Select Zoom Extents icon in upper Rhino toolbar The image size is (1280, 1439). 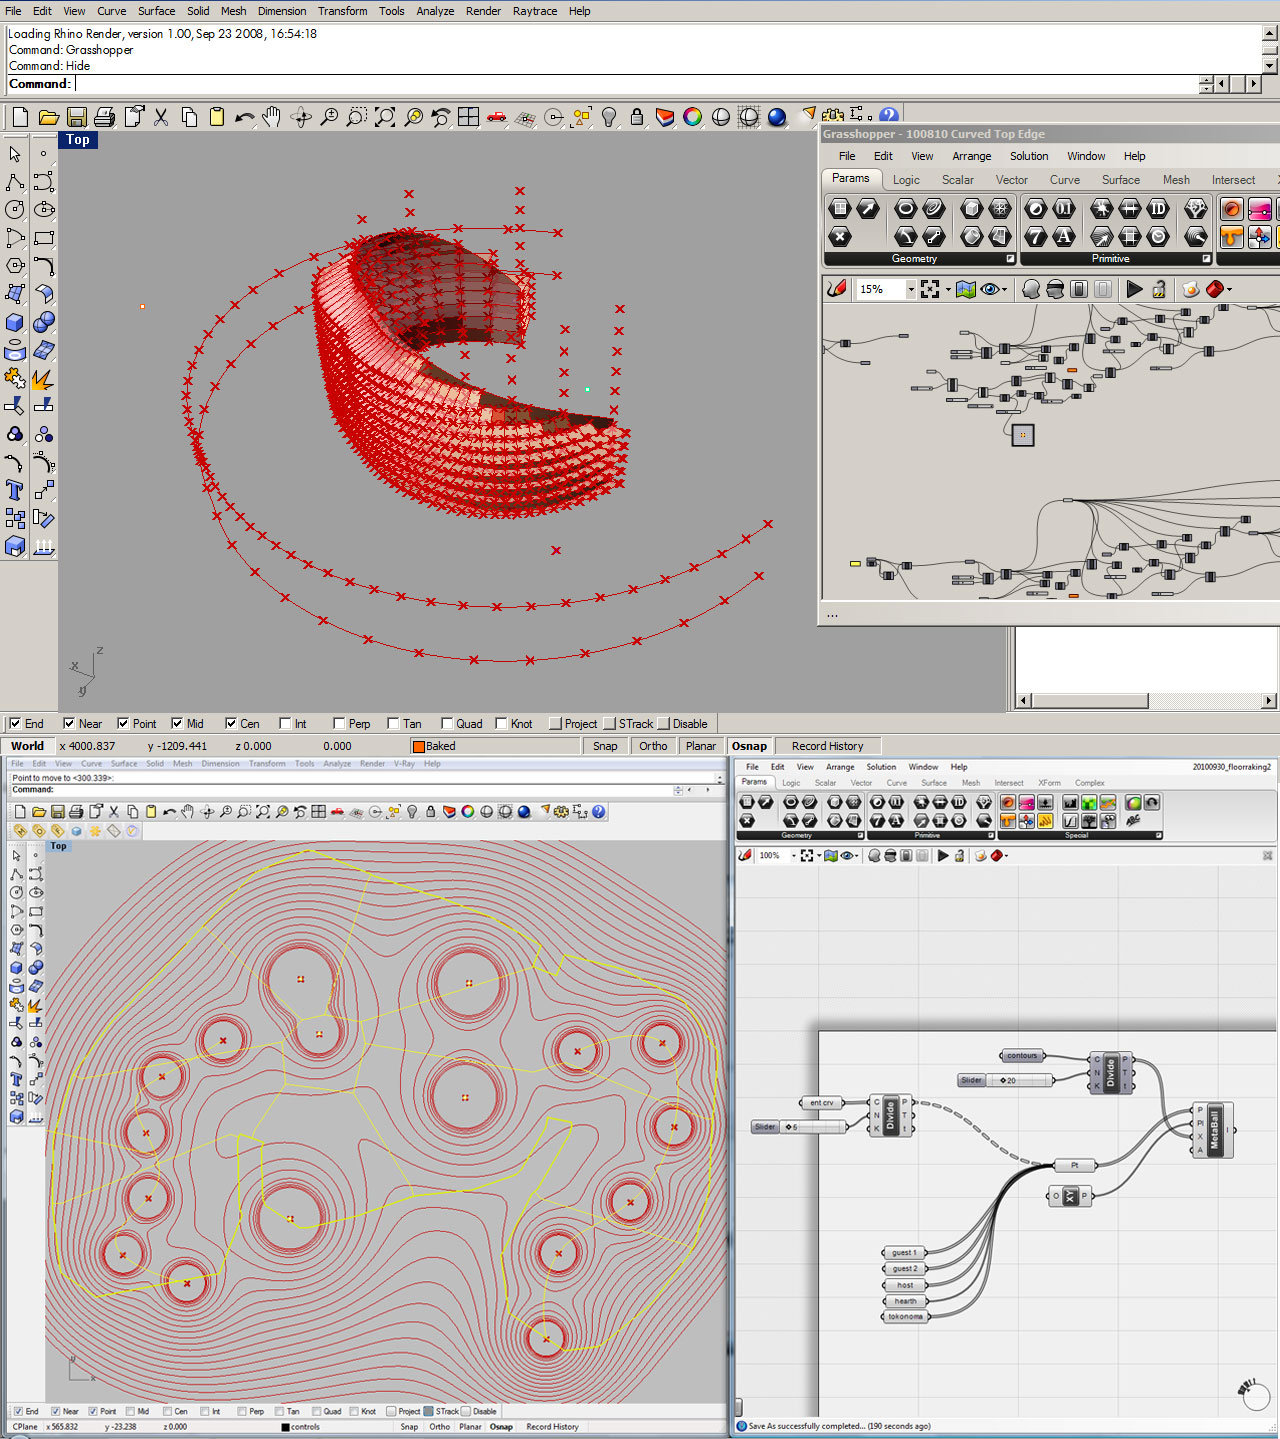pyautogui.click(x=385, y=117)
